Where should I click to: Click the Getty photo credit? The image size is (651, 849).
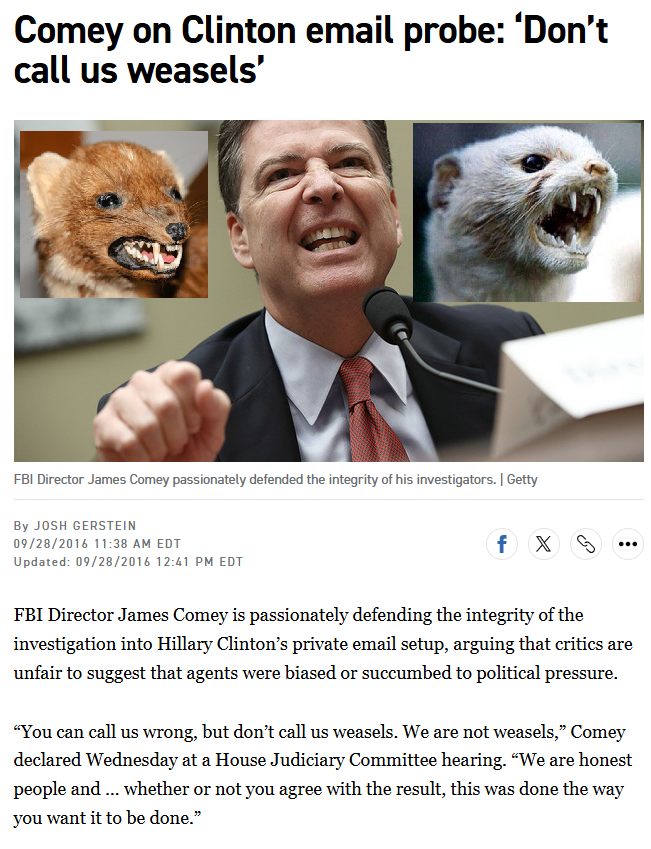click(x=522, y=480)
